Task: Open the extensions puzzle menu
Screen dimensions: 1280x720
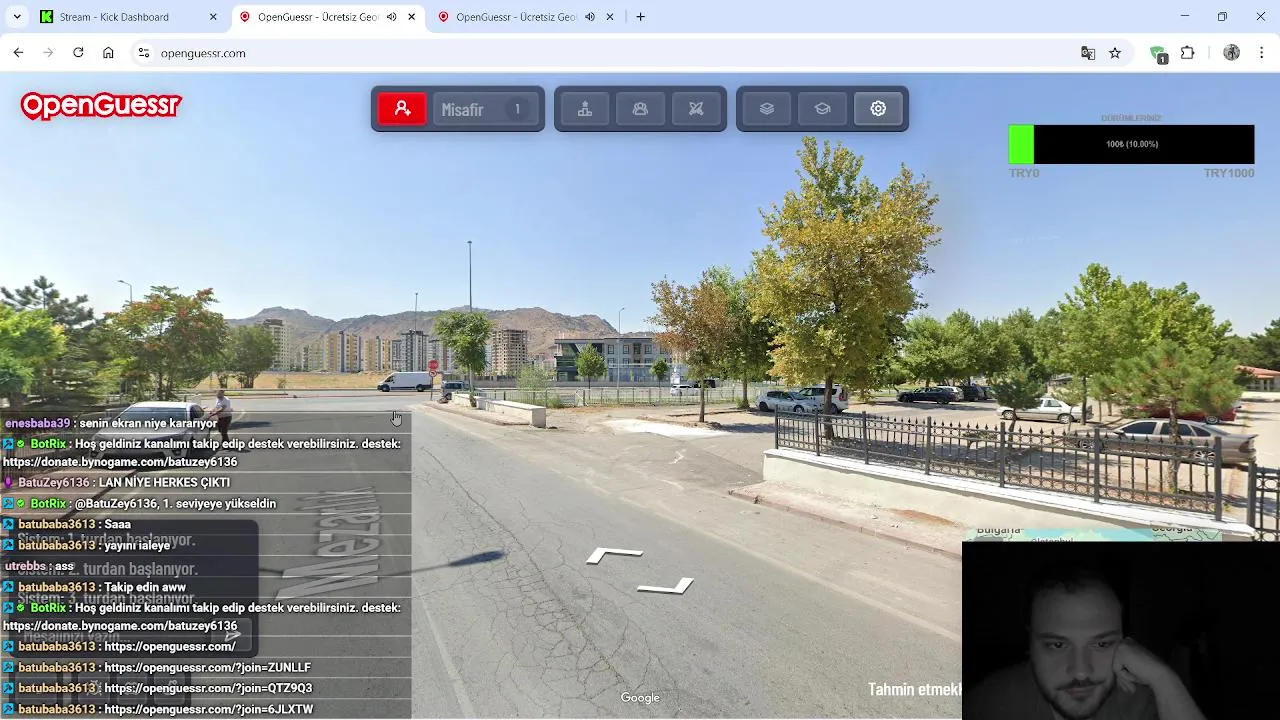Action: click(x=1188, y=53)
